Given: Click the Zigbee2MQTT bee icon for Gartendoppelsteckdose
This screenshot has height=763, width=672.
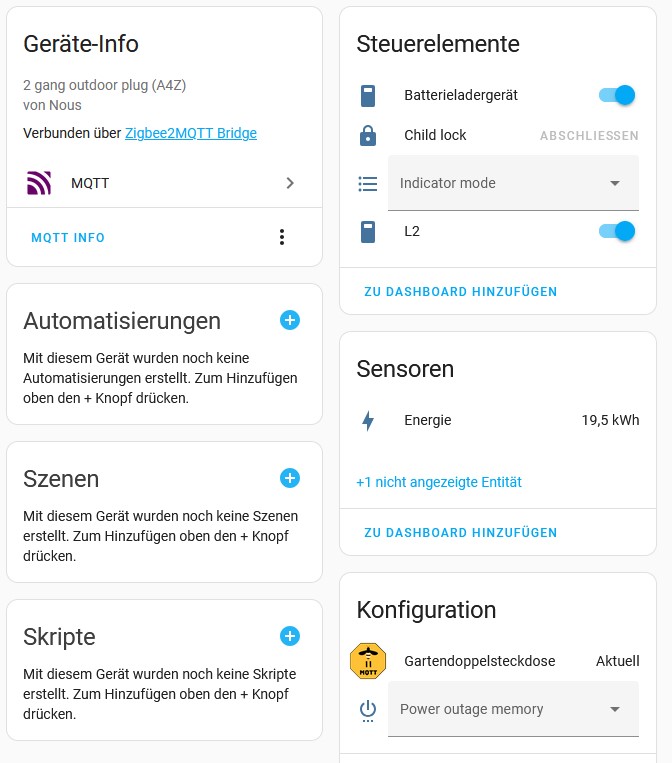Looking at the screenshot, I should [x=368, y=661].
